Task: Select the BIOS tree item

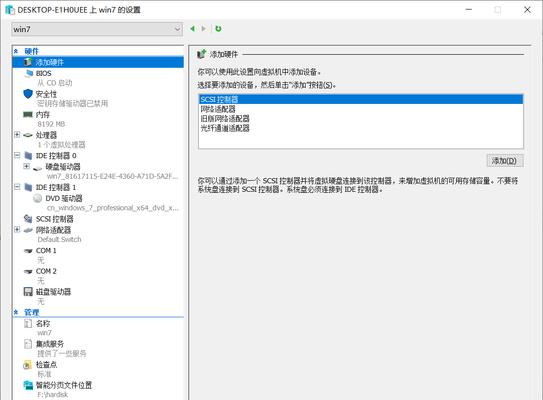Action: (44, 73)
